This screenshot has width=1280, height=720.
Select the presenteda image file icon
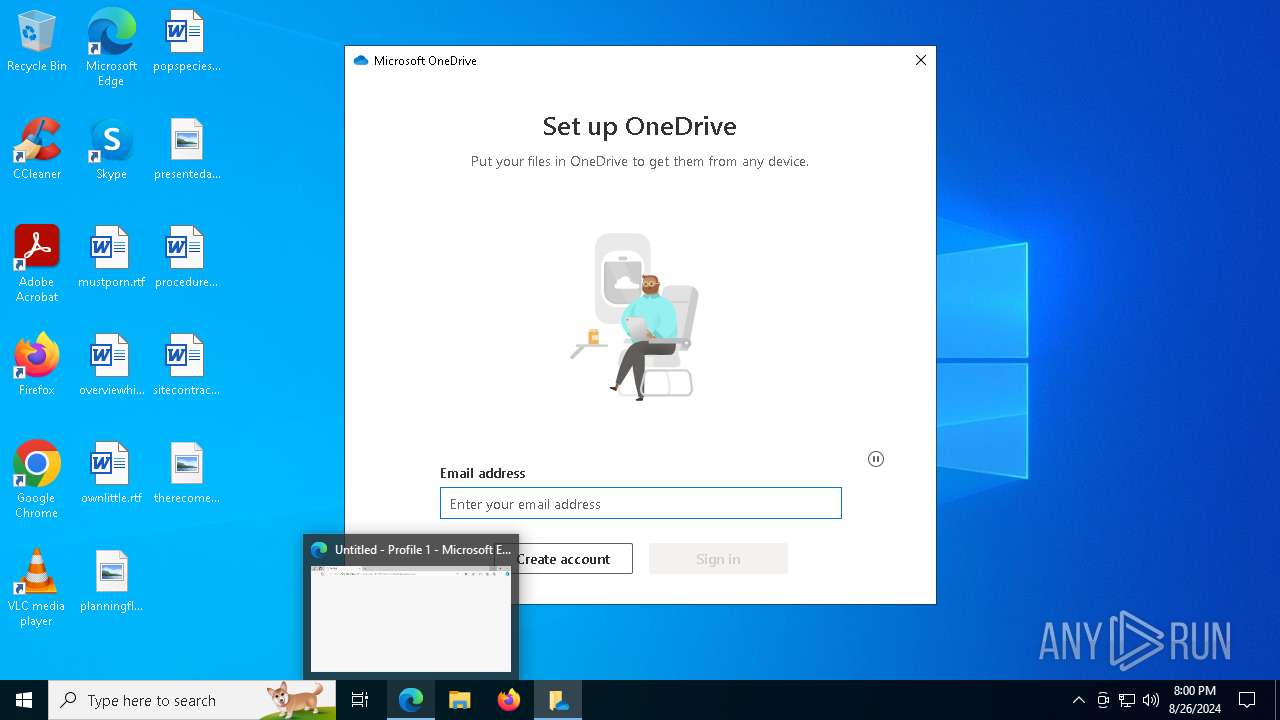(x=186, y=150)
